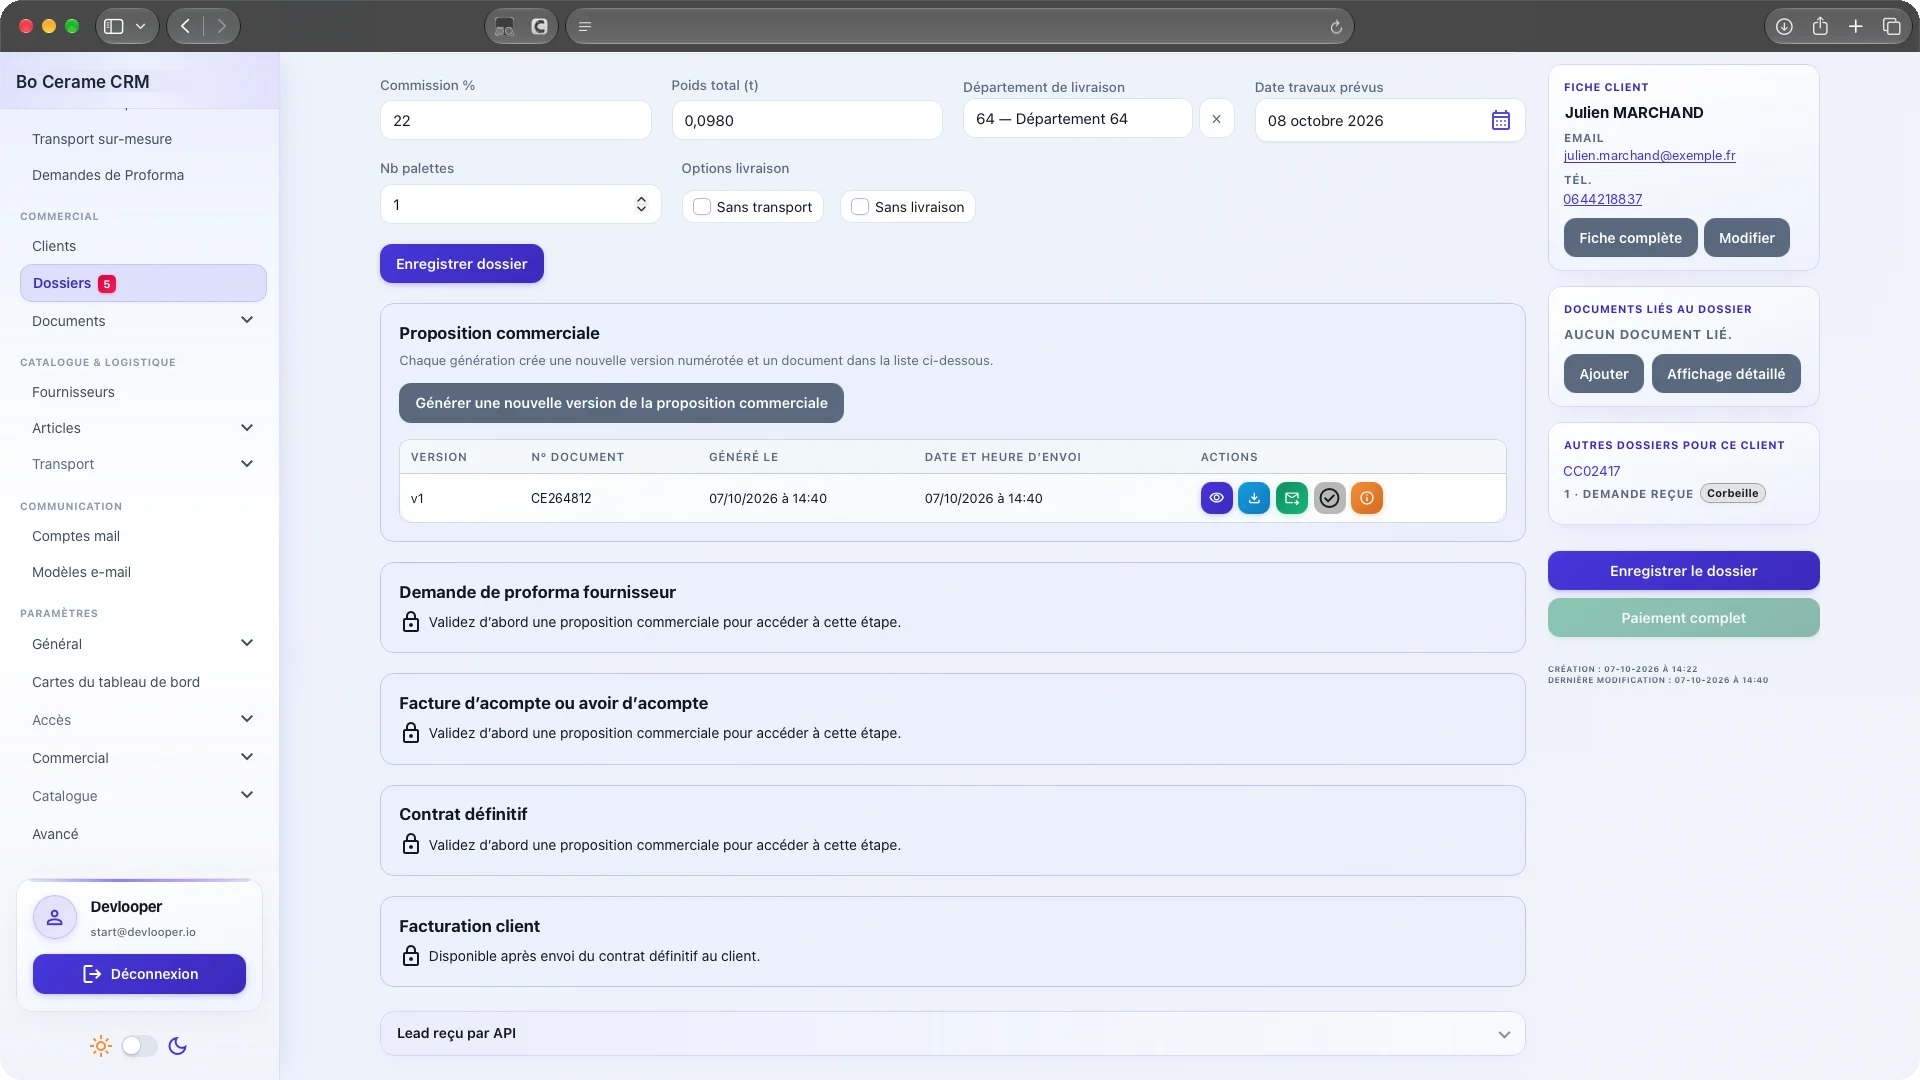Expand the Documents sidebar menu
This screenshot has height=1080, width=1920.
click(143, 321)
